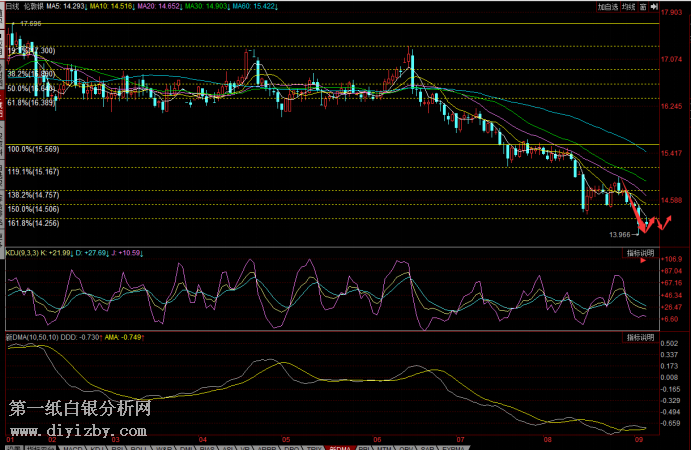The height and width of the screenshot is (451, 691).
Task: Click the small icon before DMA(10,50,10) label
Action: tap(8, 338)
